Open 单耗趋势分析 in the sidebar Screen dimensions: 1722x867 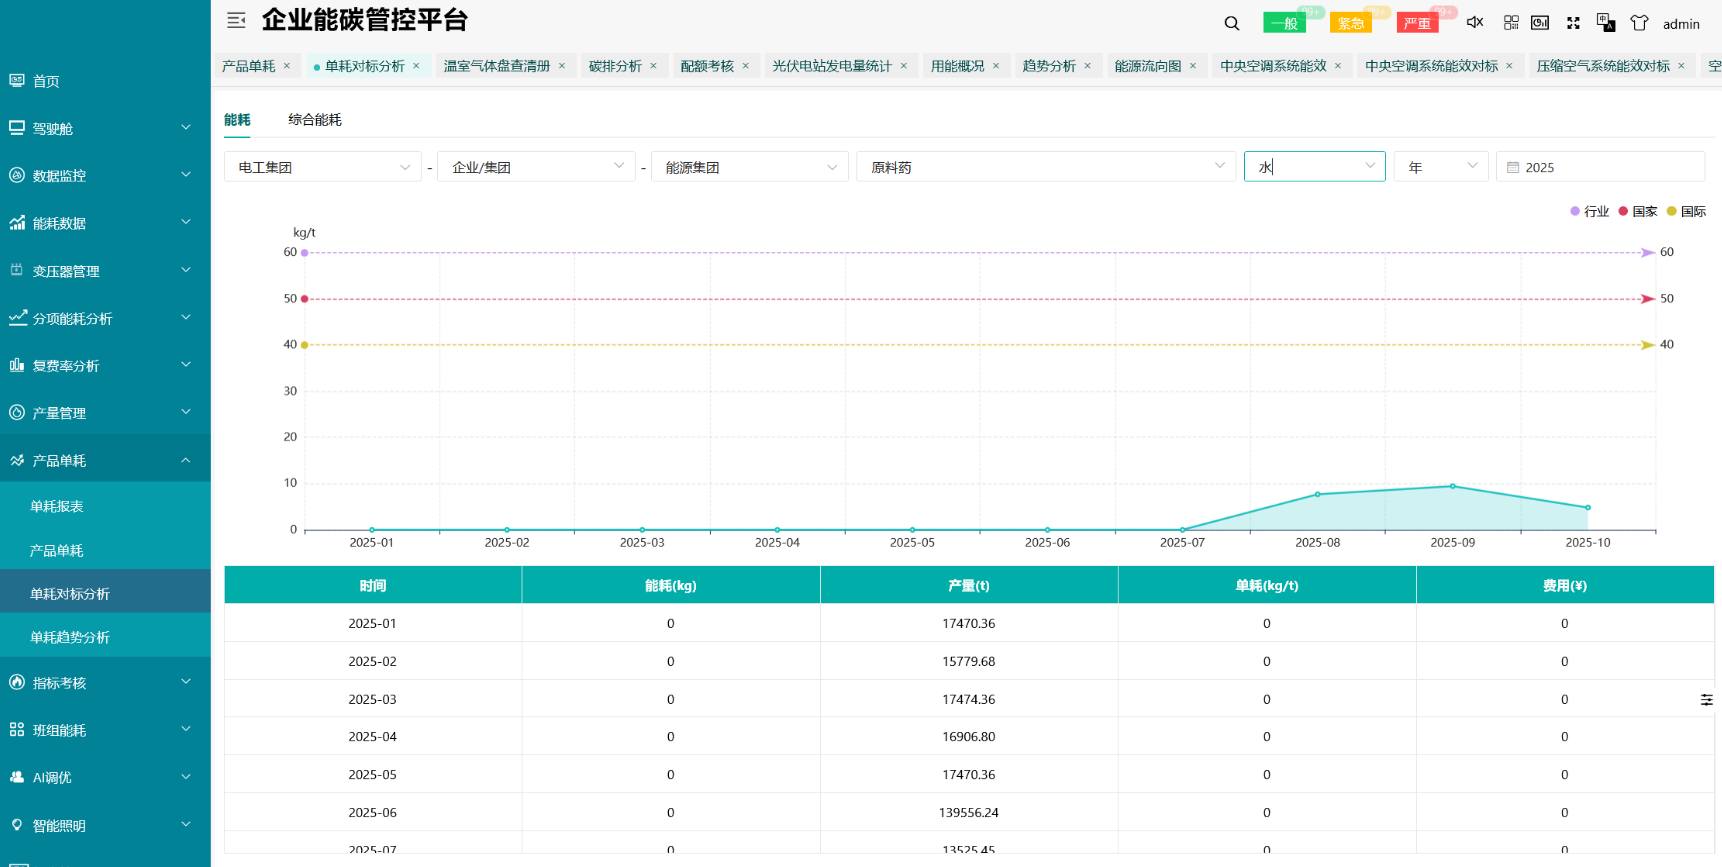pos(70,637)
